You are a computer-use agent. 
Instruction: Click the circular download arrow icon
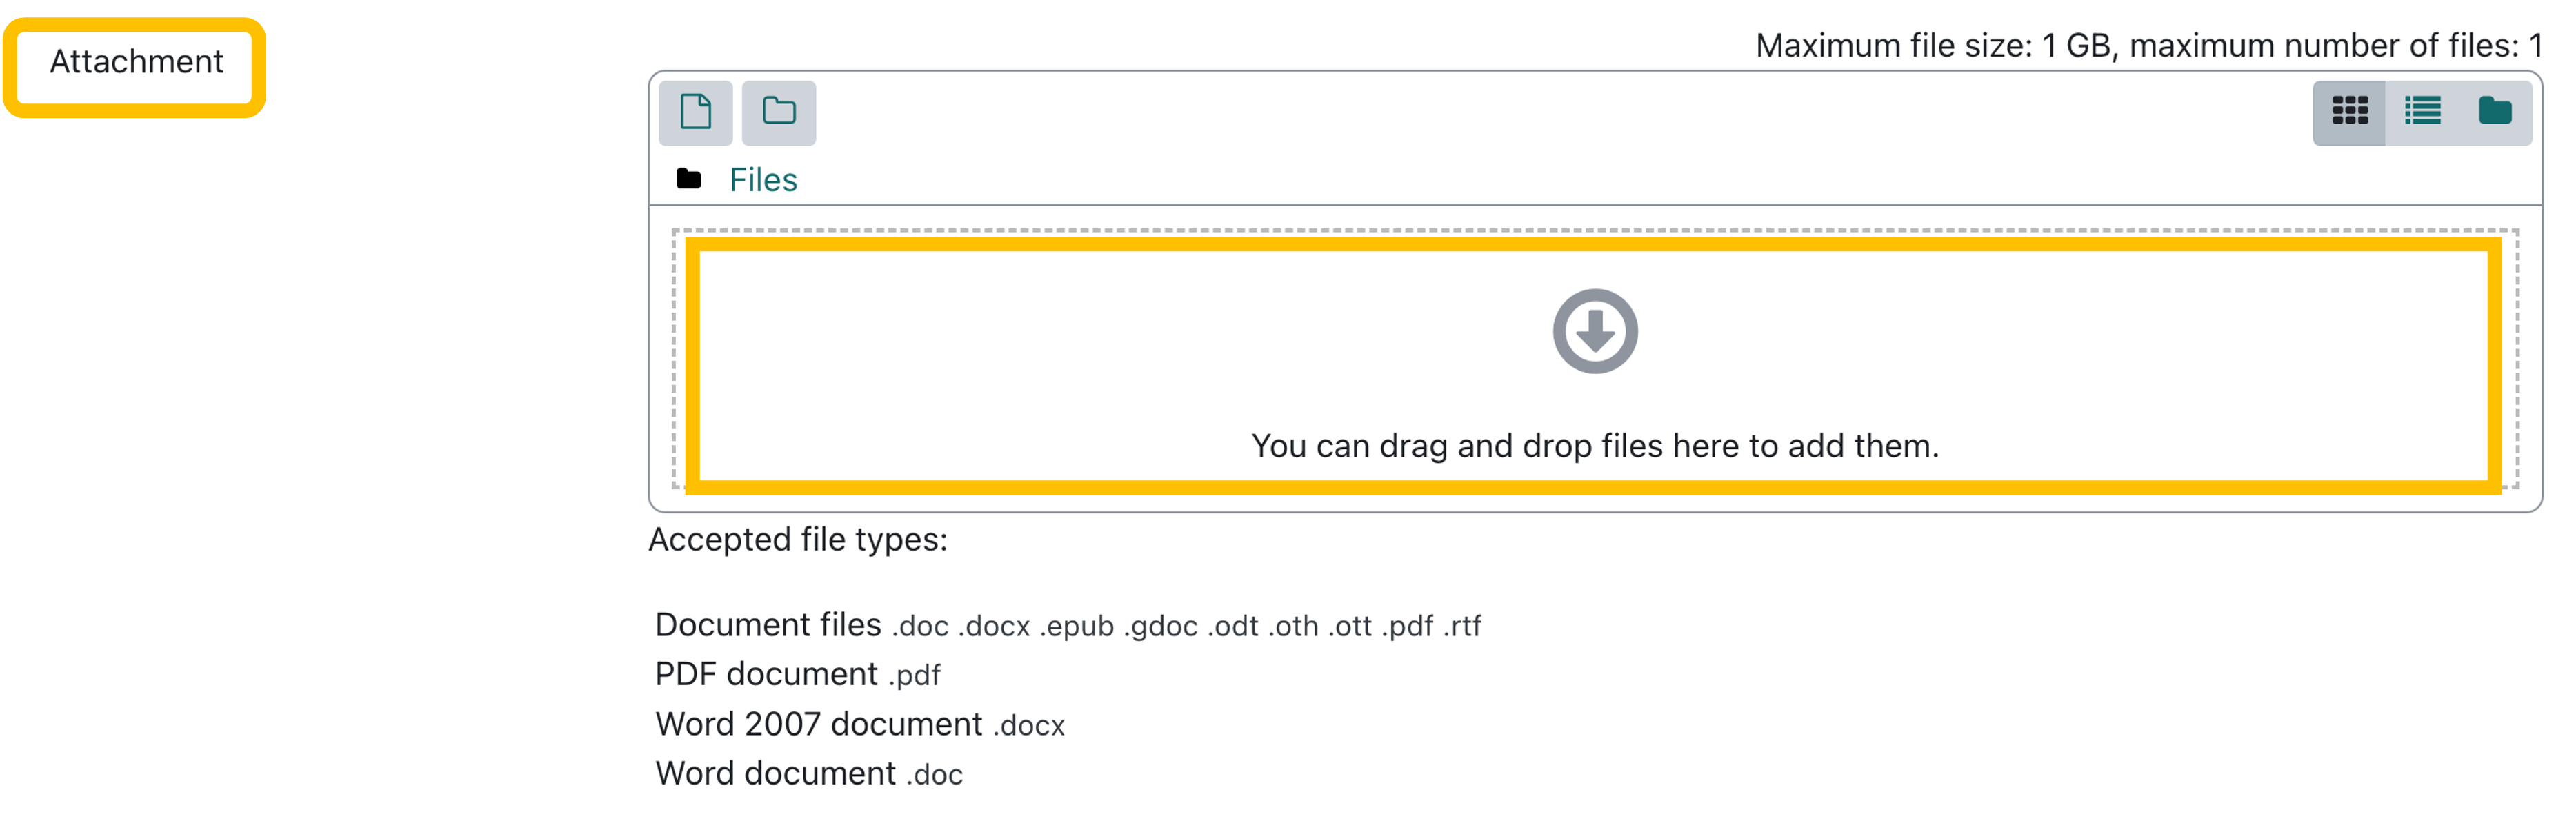(1595, 331)
